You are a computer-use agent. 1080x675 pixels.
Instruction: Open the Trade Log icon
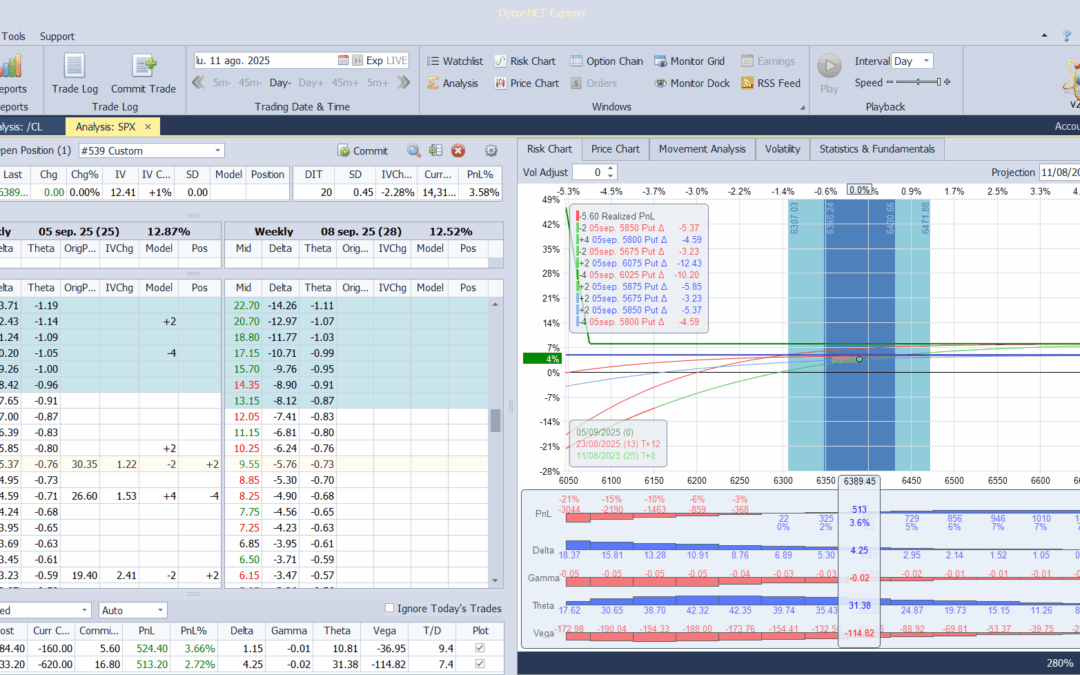pos(74,67)
